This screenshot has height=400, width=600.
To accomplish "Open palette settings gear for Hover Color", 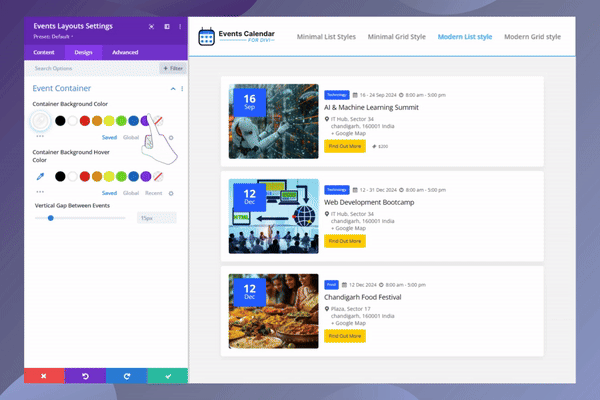I will (171, 193).
